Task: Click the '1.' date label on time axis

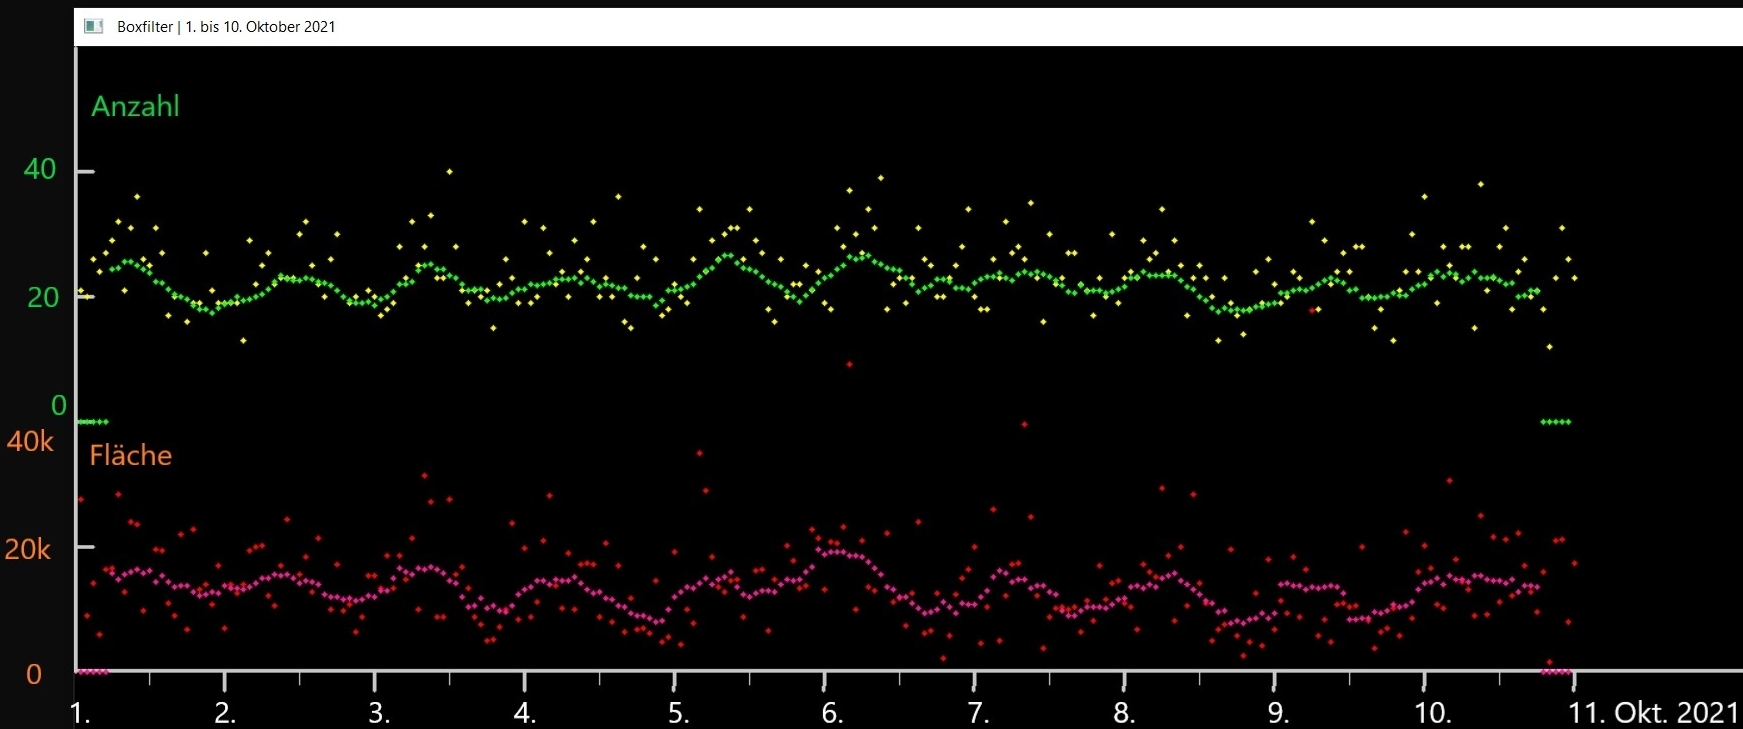Action: click(81, 713)
